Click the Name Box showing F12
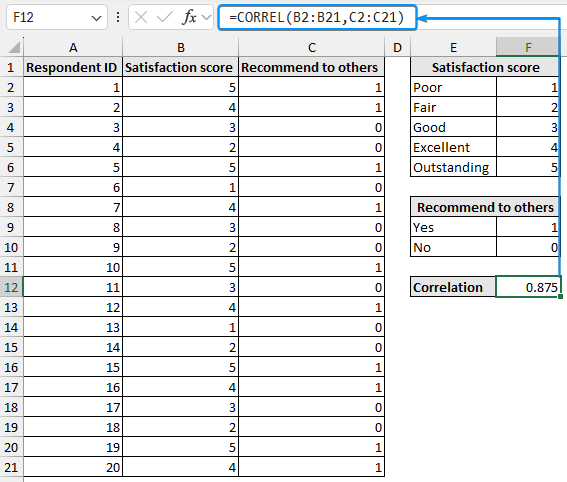 tap(57, 17)
